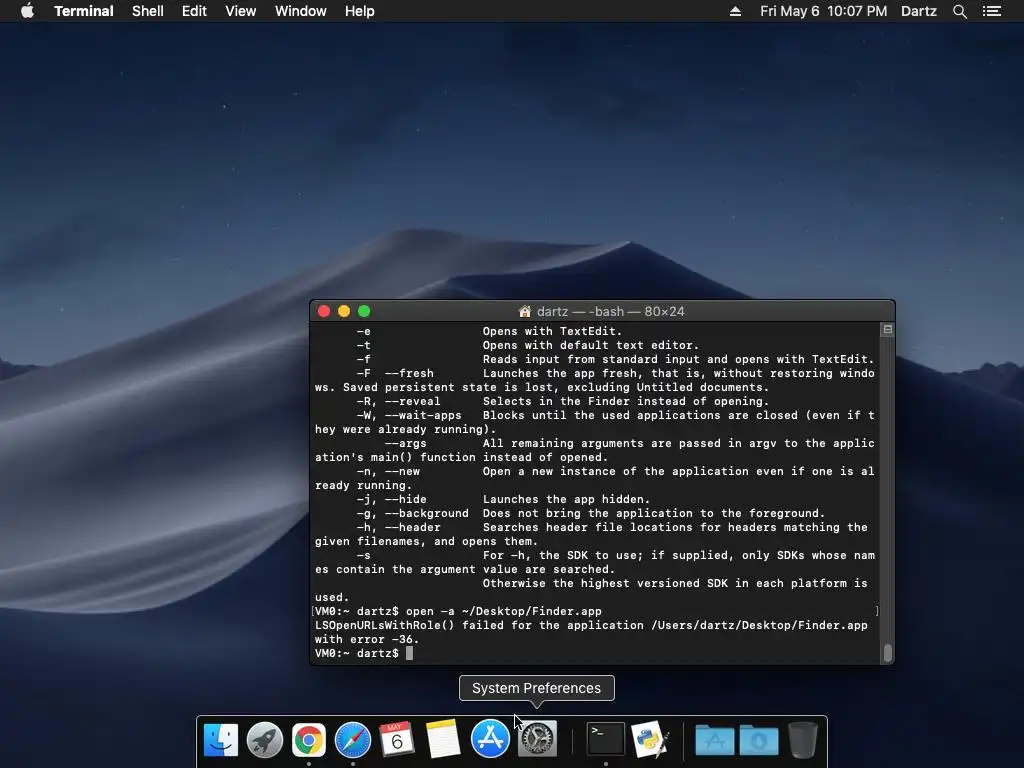The height and width of the screenshot is (768, 1024).
Task: Open the Applications folder stack in Dock
Action: click(x=714, y=740)
